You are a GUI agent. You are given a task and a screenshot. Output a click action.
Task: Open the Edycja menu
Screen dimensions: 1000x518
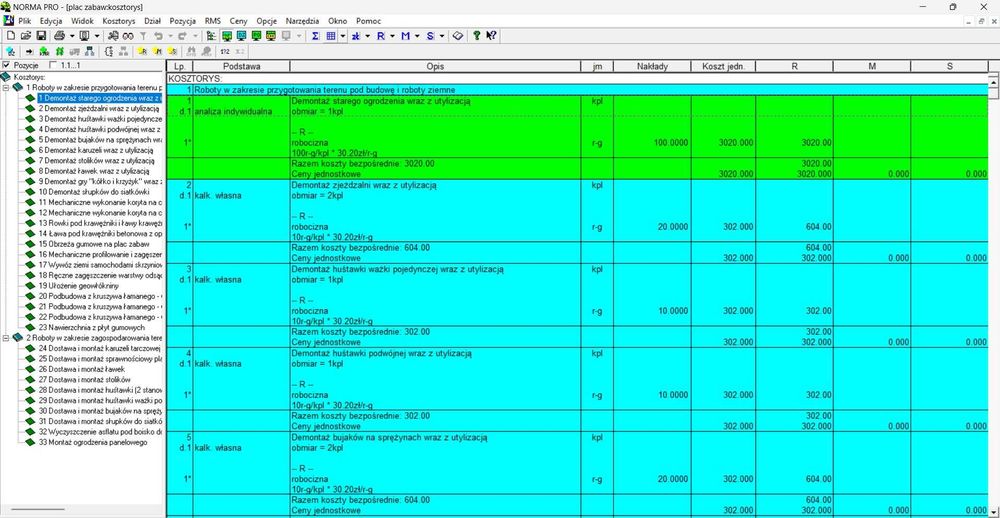51,21
